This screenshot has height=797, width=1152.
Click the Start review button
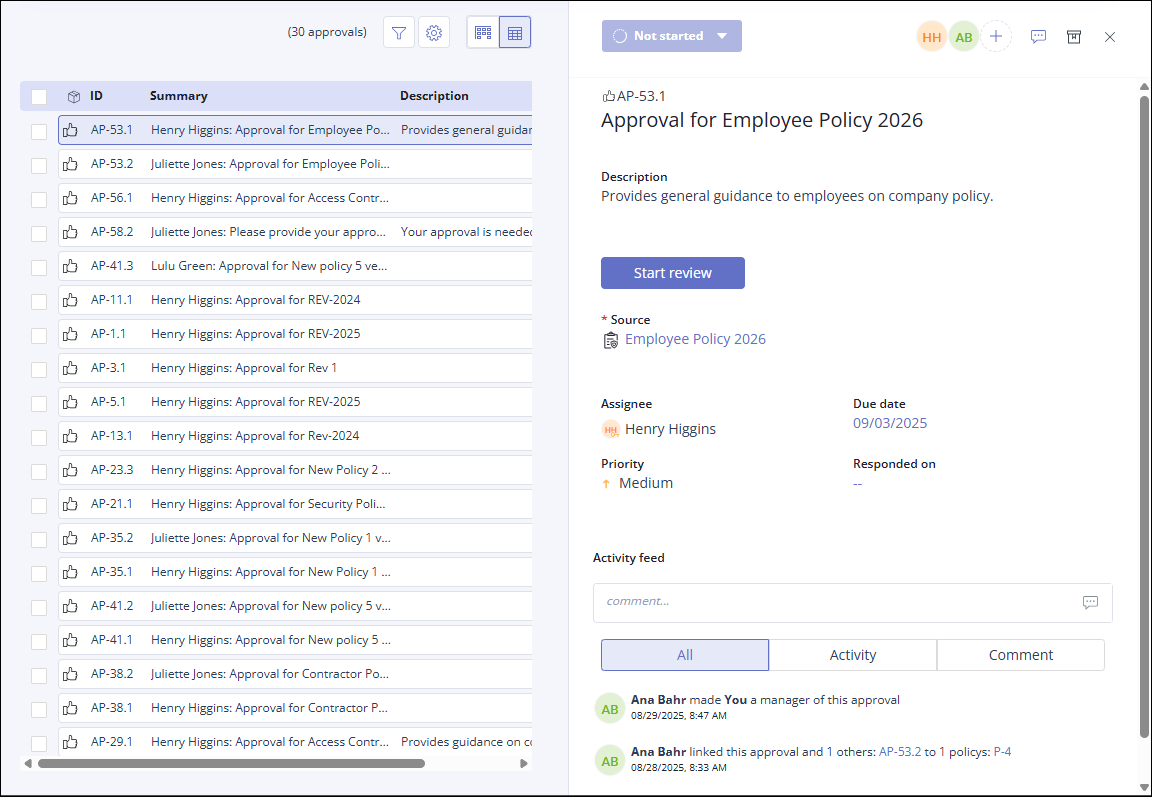(x=672, y=273)
